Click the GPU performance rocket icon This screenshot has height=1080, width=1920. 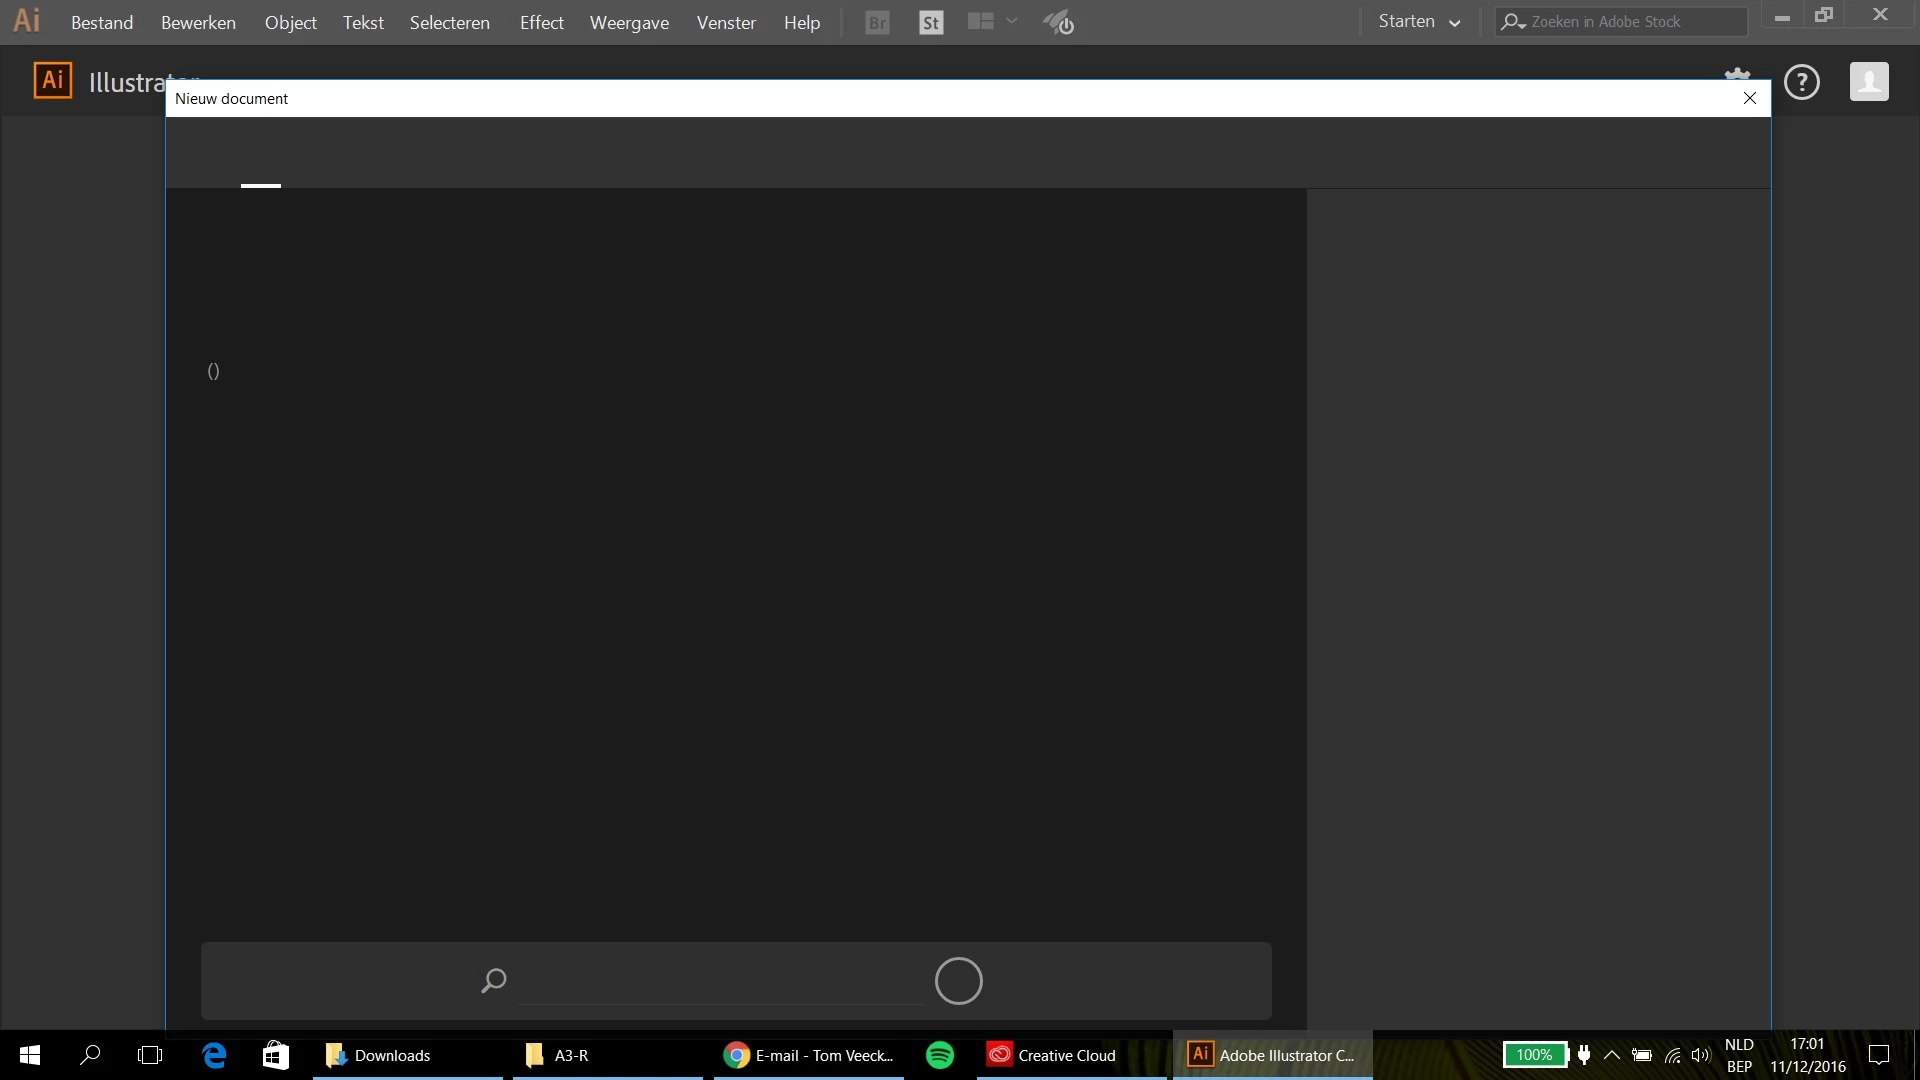point(1058,22)
